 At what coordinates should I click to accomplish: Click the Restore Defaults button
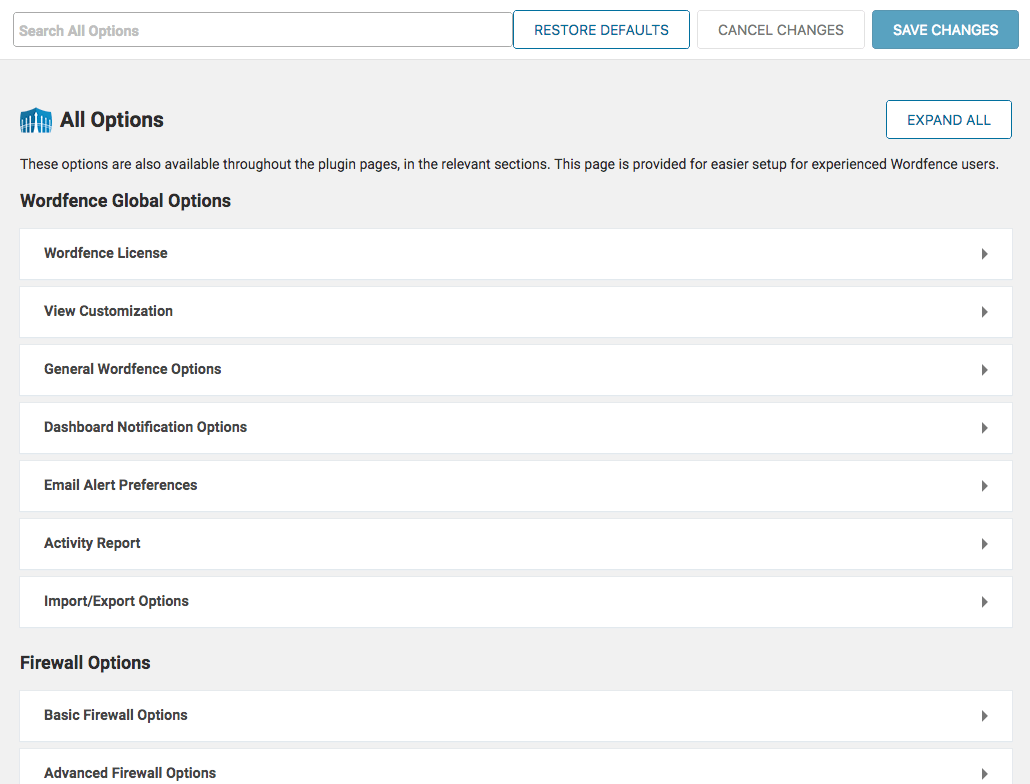(x=601, y=30)
